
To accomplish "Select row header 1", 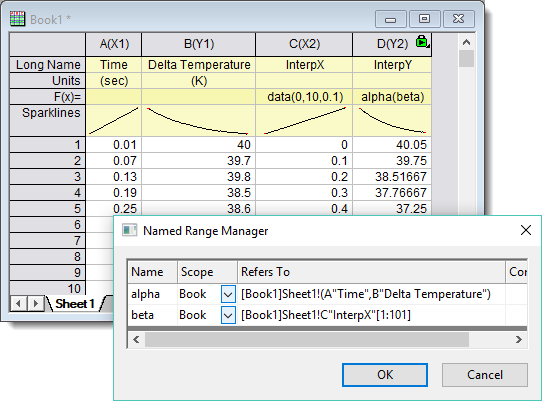I will click(x=48, y=144).
